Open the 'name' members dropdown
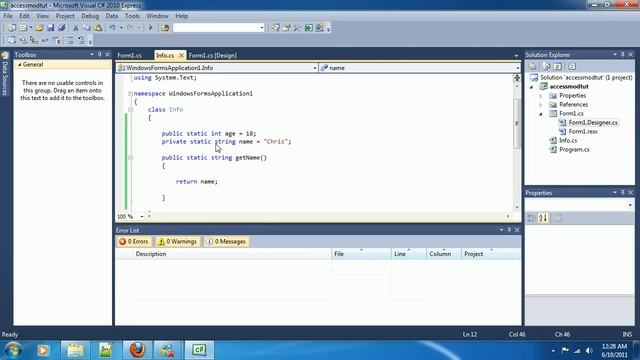Screen dimensions: 640x360 [x=518, y=68]
